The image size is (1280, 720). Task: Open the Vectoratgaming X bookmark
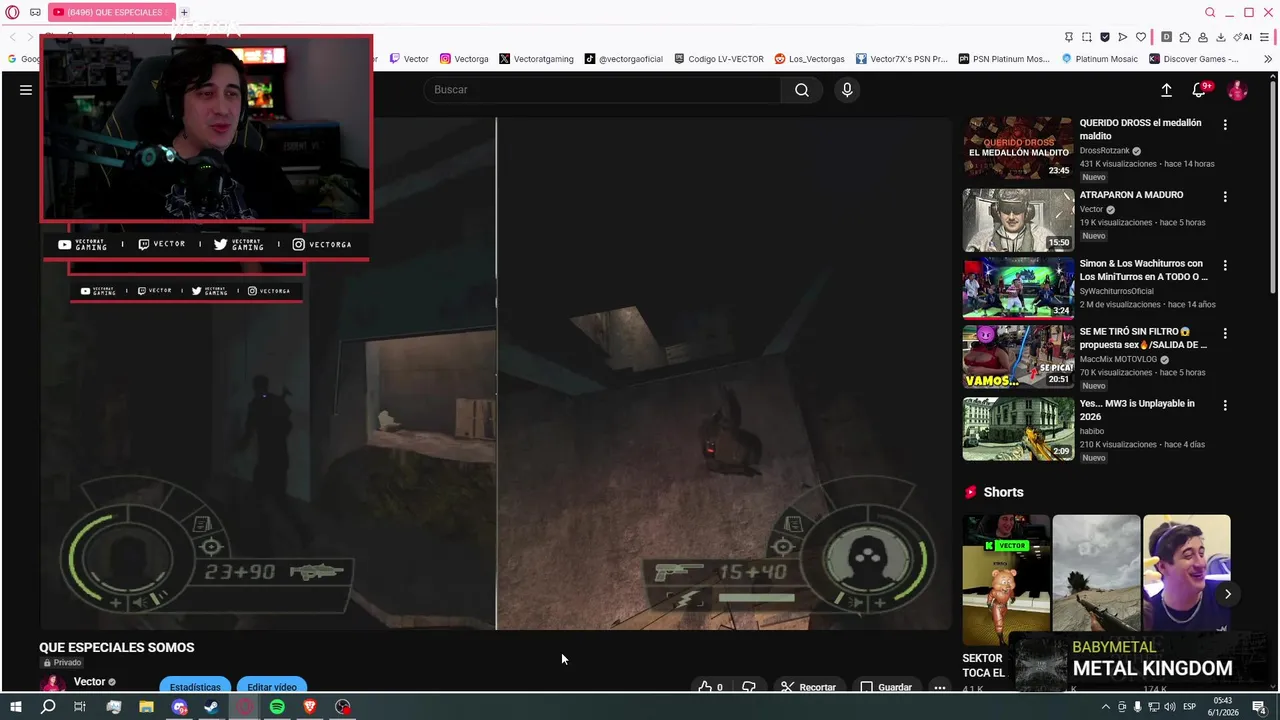click(x=536, y=59)
